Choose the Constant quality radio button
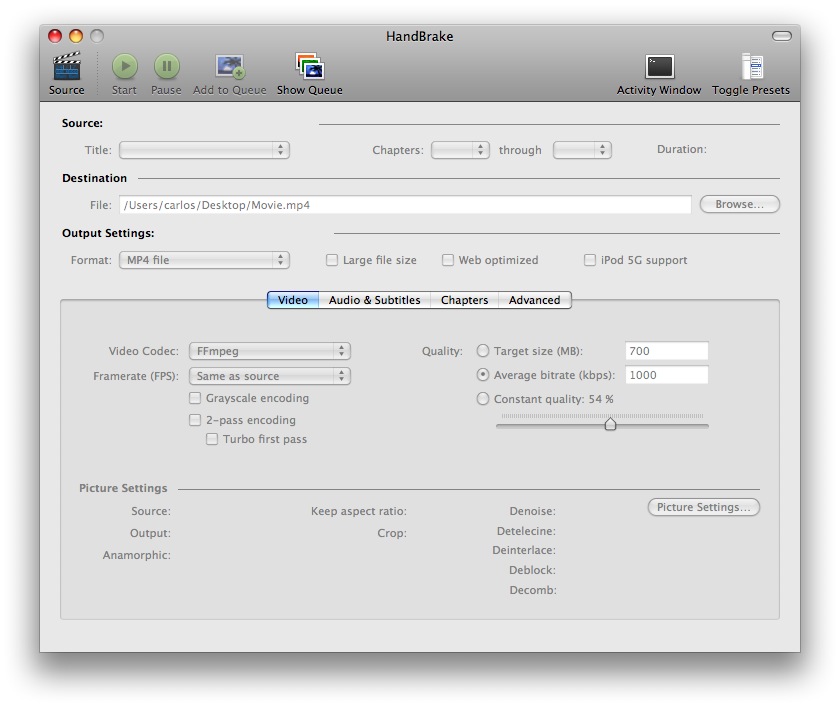This screenshot has height=707, width=840. tap(483, 399)
